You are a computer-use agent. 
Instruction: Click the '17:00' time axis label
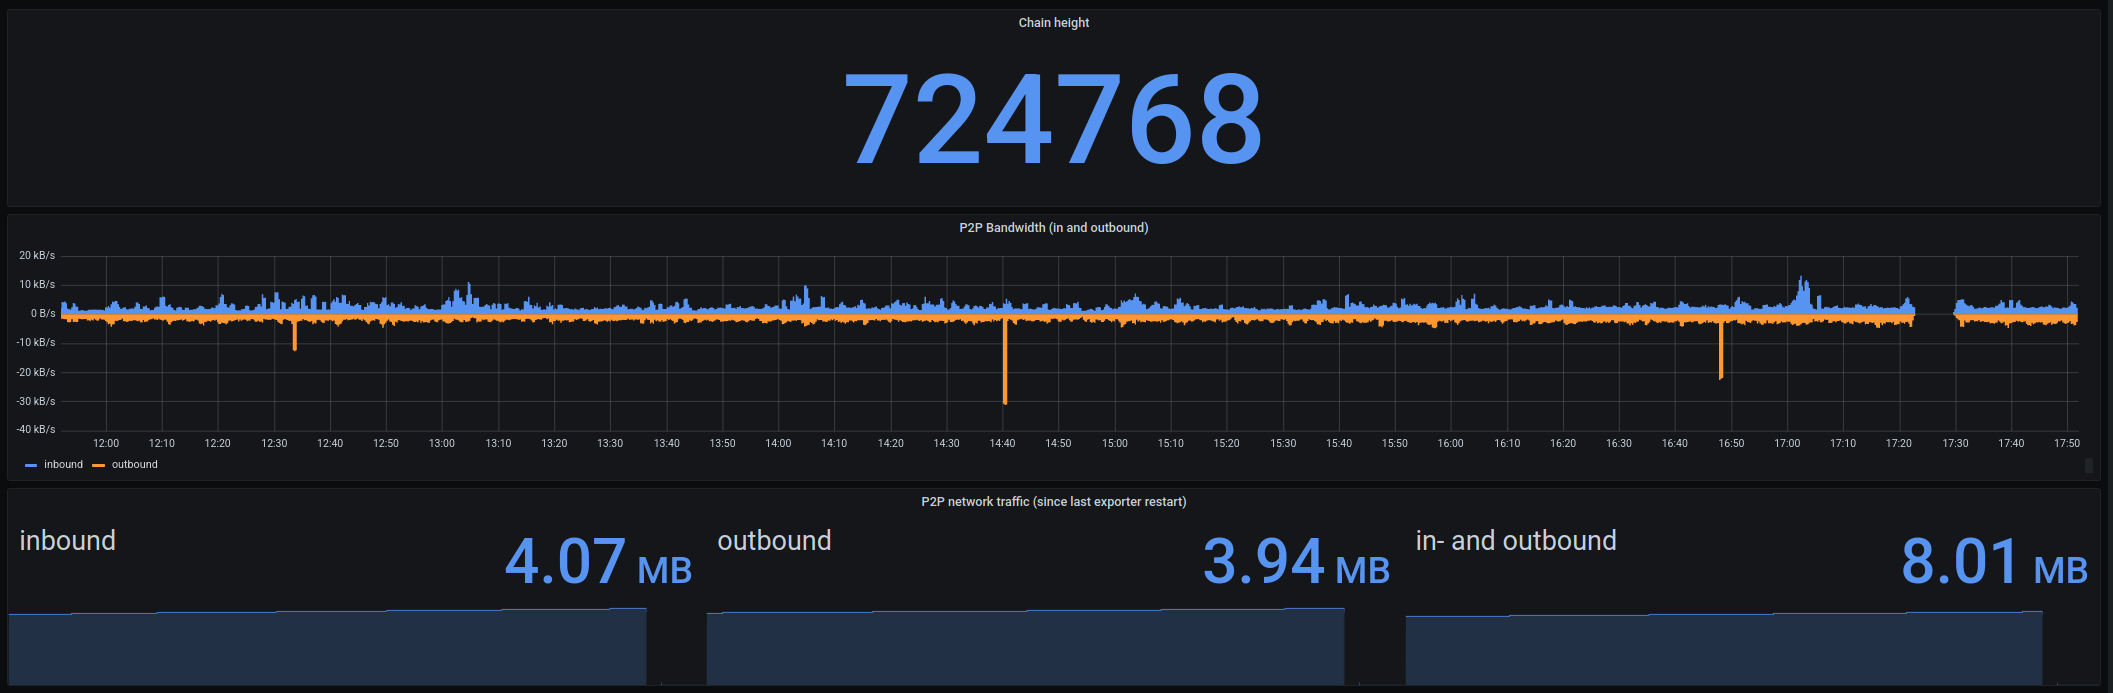[x=1787, y=444]
